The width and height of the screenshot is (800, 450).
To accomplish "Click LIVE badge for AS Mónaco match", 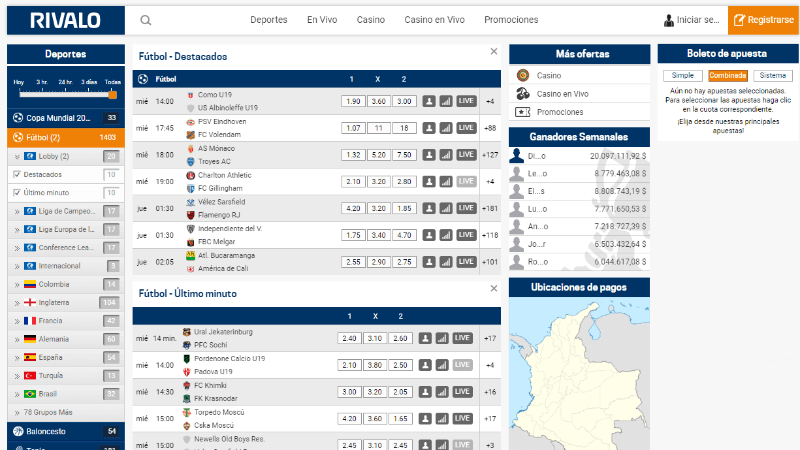I will tap(466, 155).
